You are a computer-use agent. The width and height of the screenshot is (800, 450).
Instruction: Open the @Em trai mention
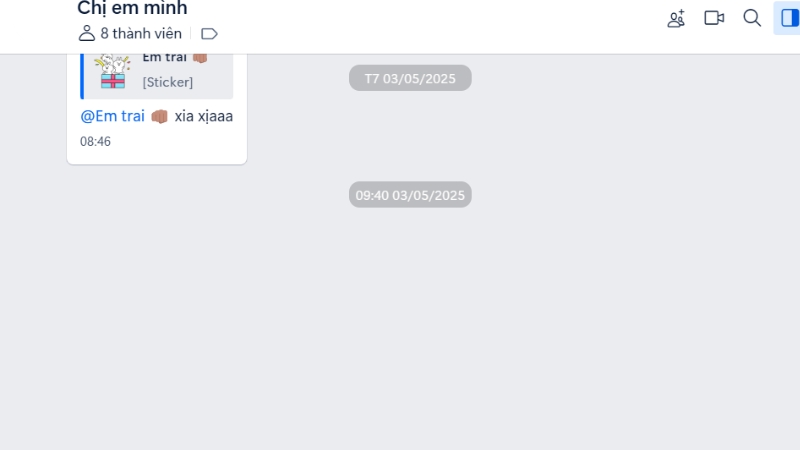pyautogui.click(x=112, y=116)
